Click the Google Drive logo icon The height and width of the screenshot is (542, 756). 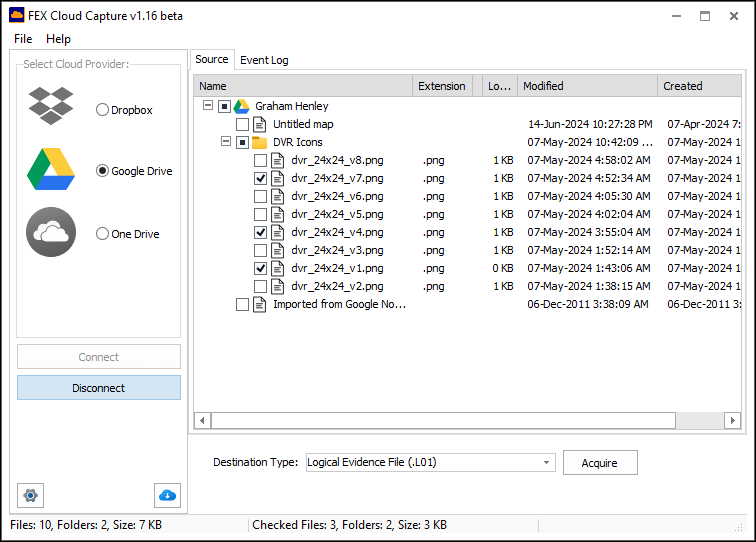pos(51,169)
